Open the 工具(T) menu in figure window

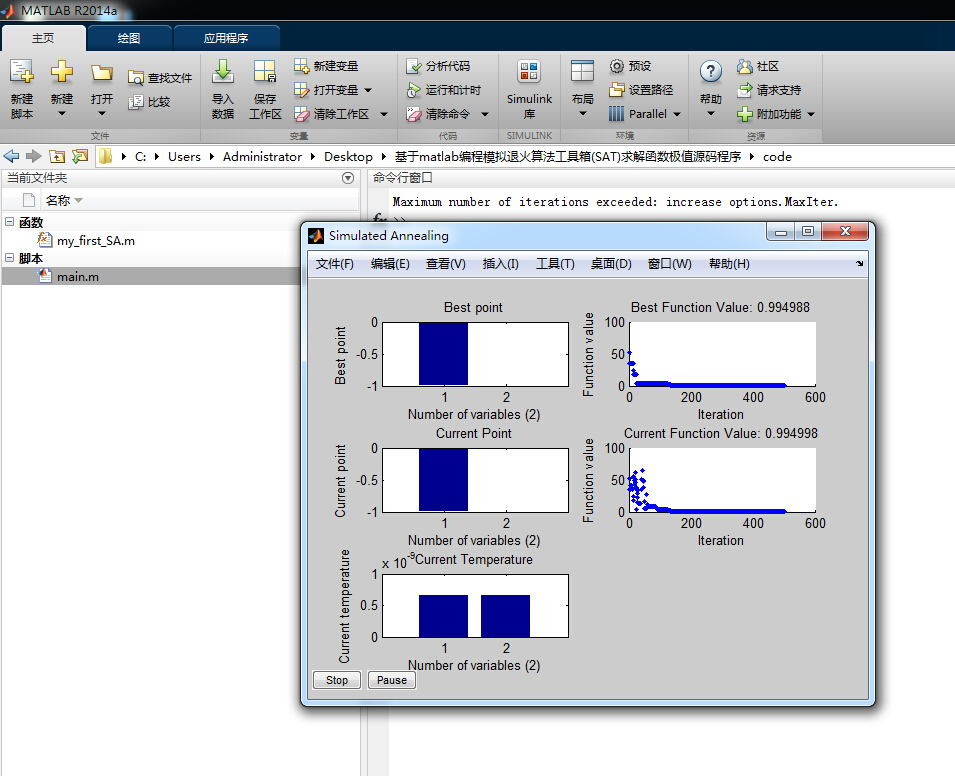555,264
